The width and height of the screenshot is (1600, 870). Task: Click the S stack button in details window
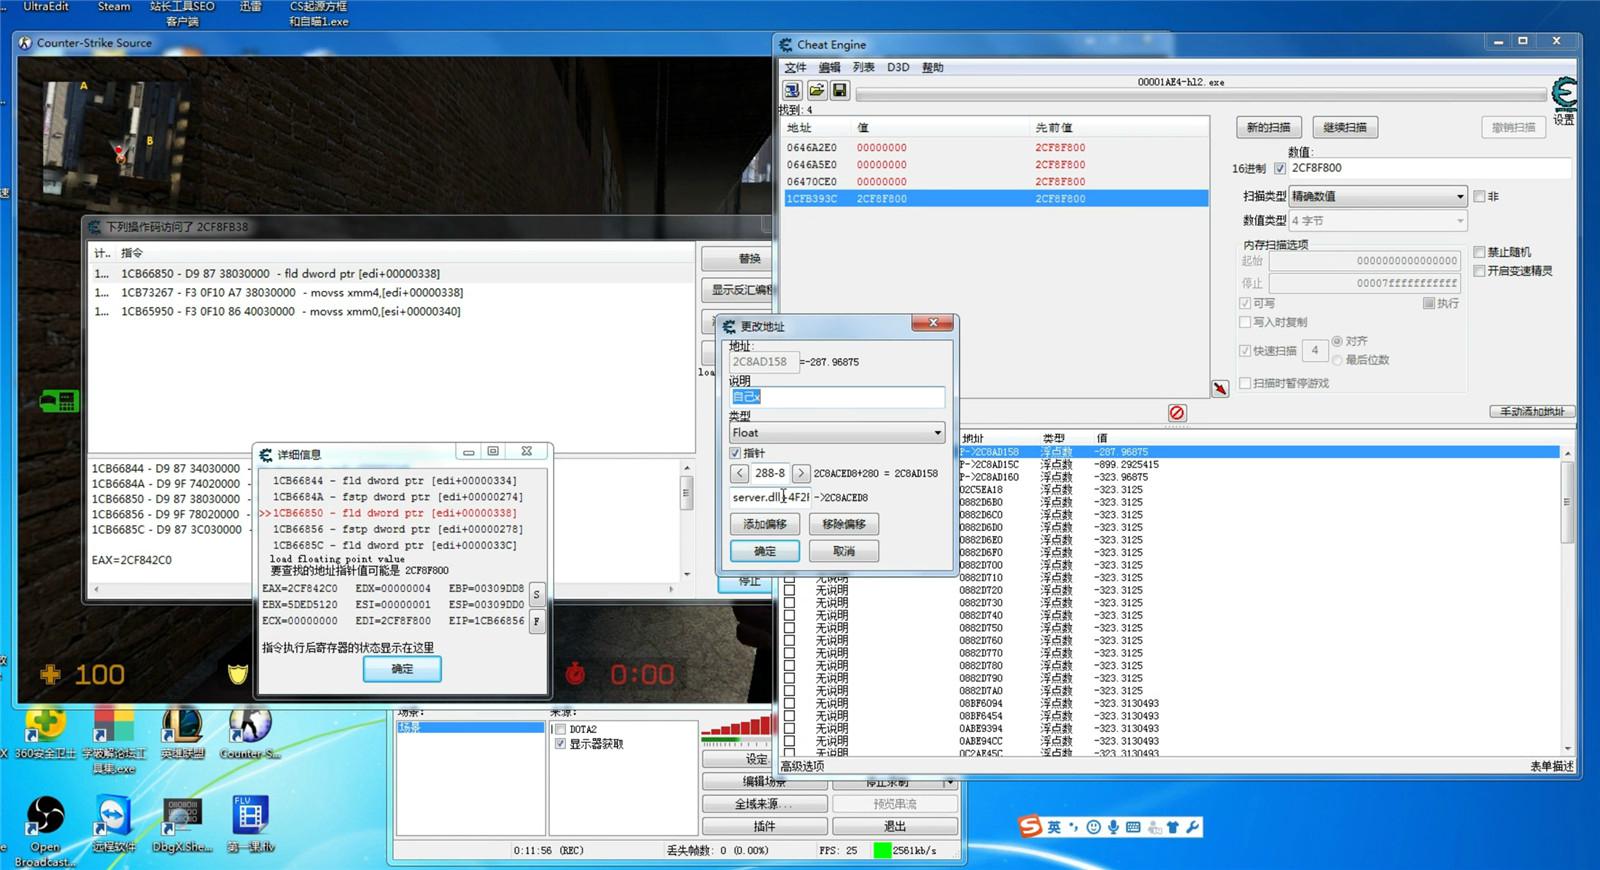(x=537, y=595)
